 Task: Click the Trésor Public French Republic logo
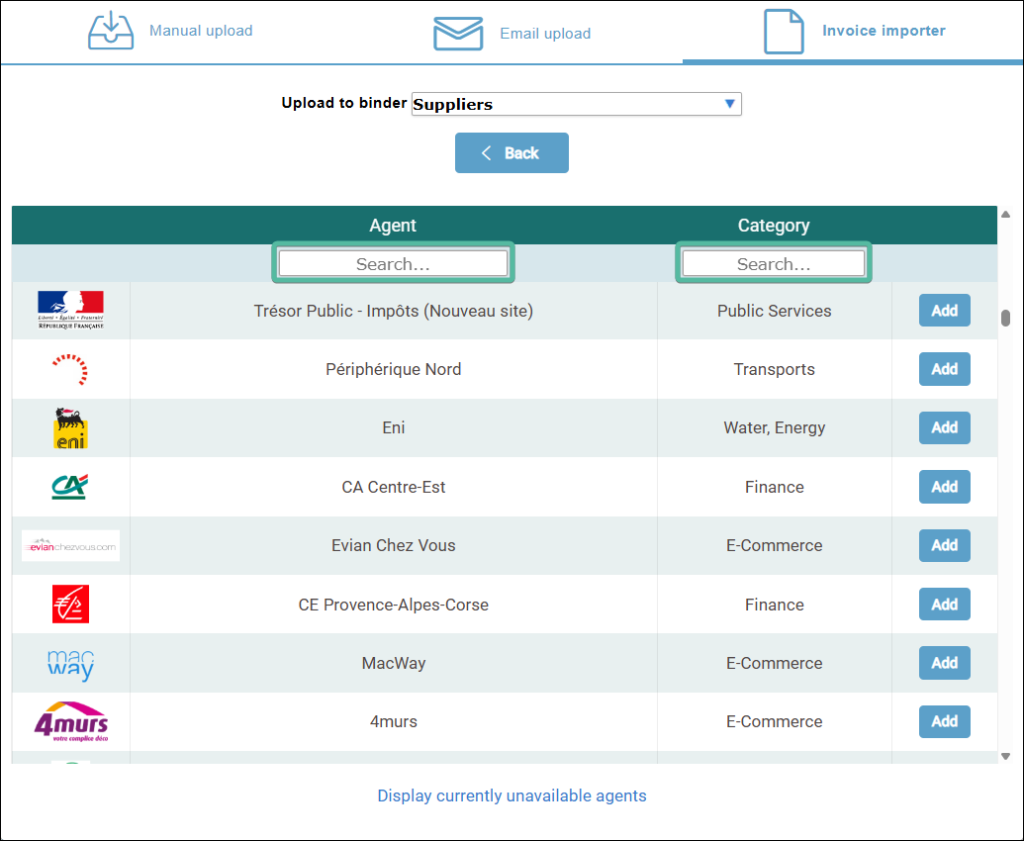pyautogui.click(x=71, y=310)
